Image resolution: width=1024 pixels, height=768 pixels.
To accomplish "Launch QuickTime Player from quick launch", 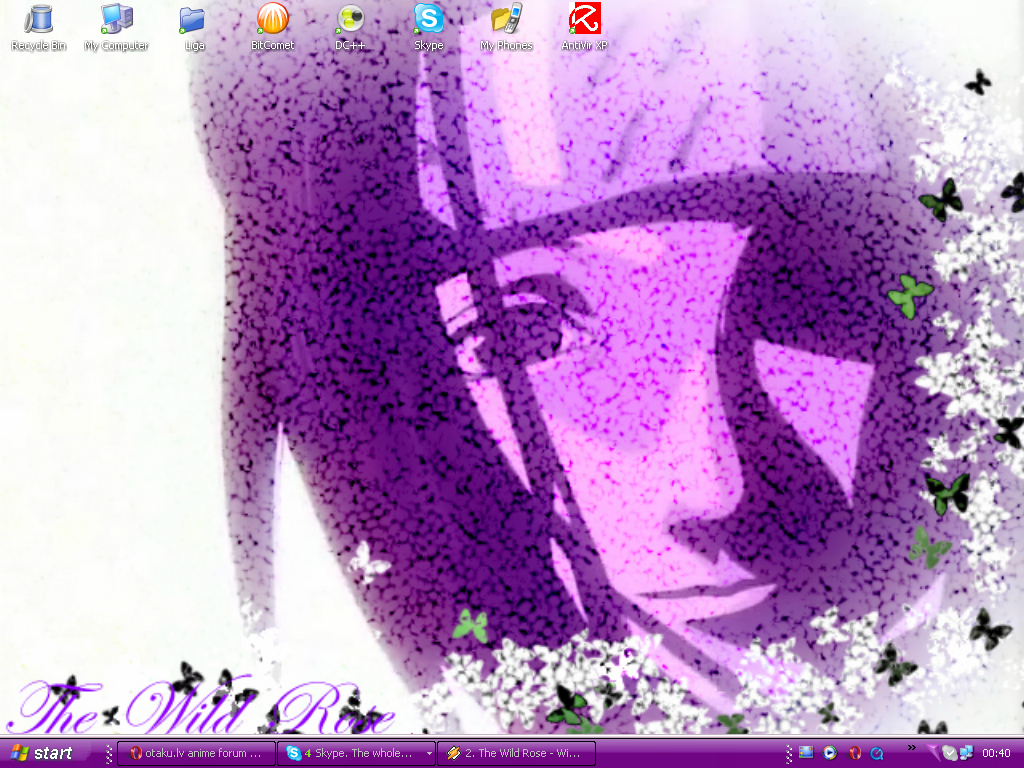I will pyautogui.click(x=877, y=753).
